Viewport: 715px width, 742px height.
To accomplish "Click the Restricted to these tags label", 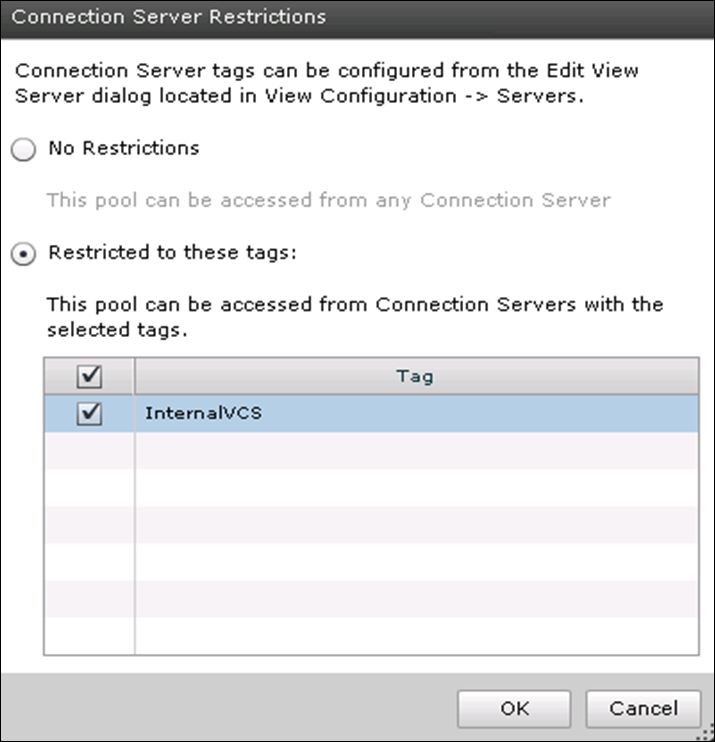I will tap(172, 254).
